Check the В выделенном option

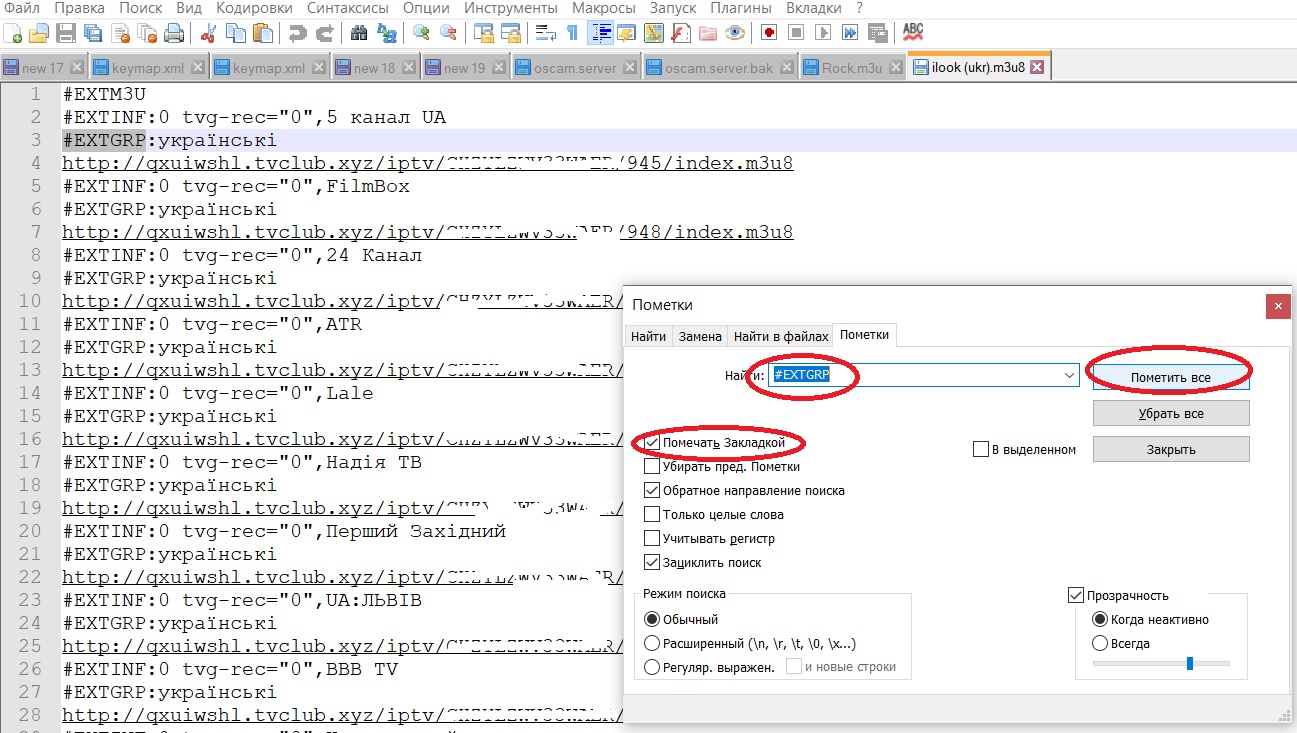tap(980, 449)
